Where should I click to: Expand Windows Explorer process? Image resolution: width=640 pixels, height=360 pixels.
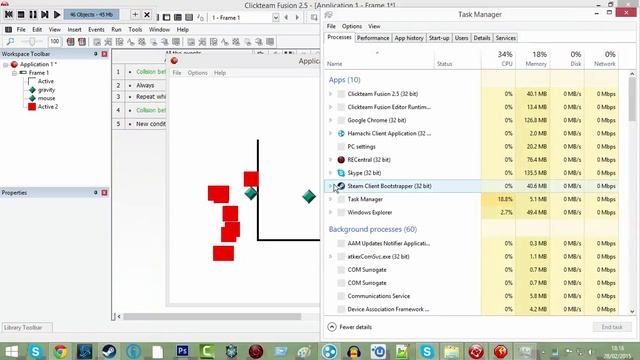click(330, 212)
